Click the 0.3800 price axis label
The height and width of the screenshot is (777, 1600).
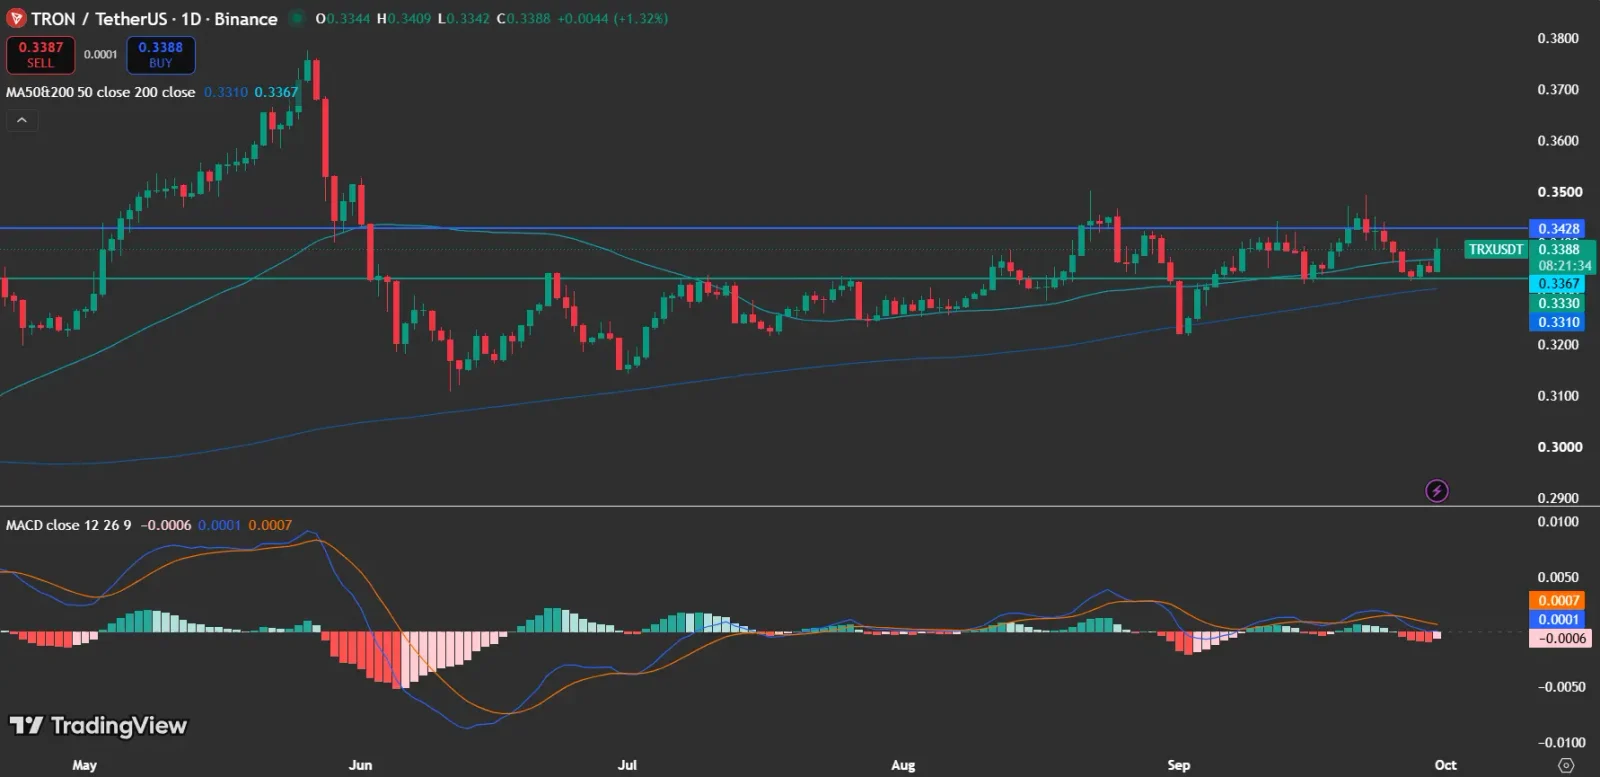1558,39
